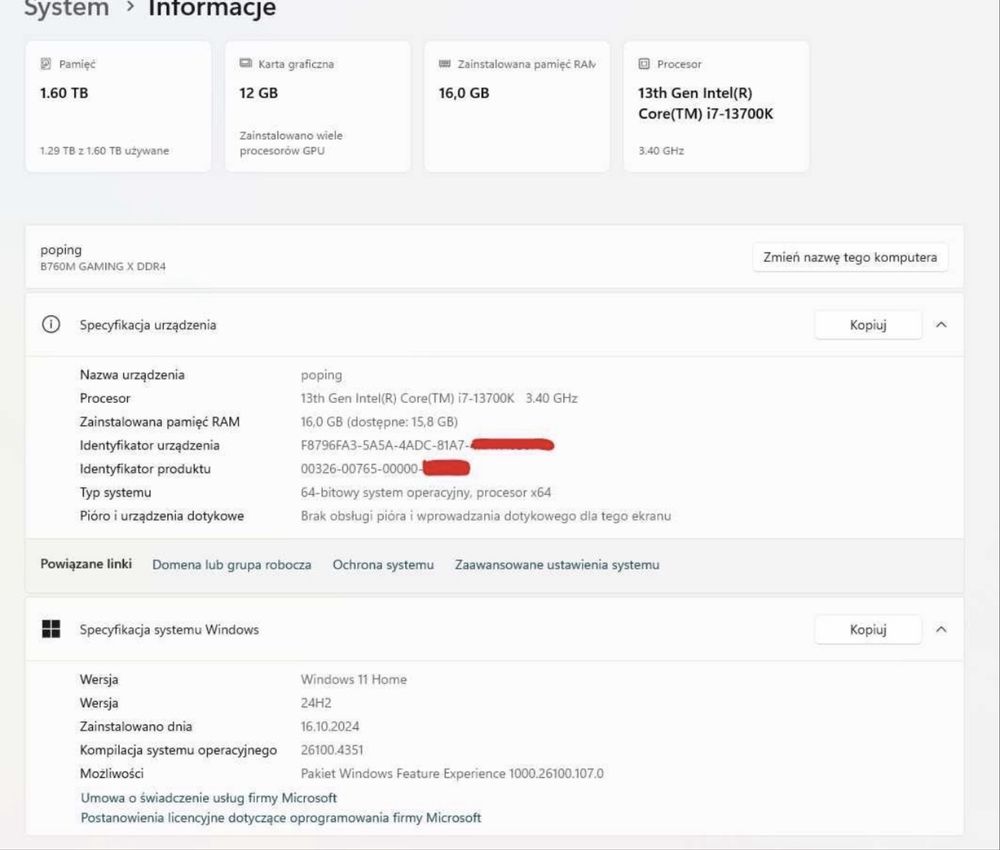Click the graphics card icon on Karta graficzna card
Image resolution: width=1000 pixels, height=850 pixels.
coord(246,63)
